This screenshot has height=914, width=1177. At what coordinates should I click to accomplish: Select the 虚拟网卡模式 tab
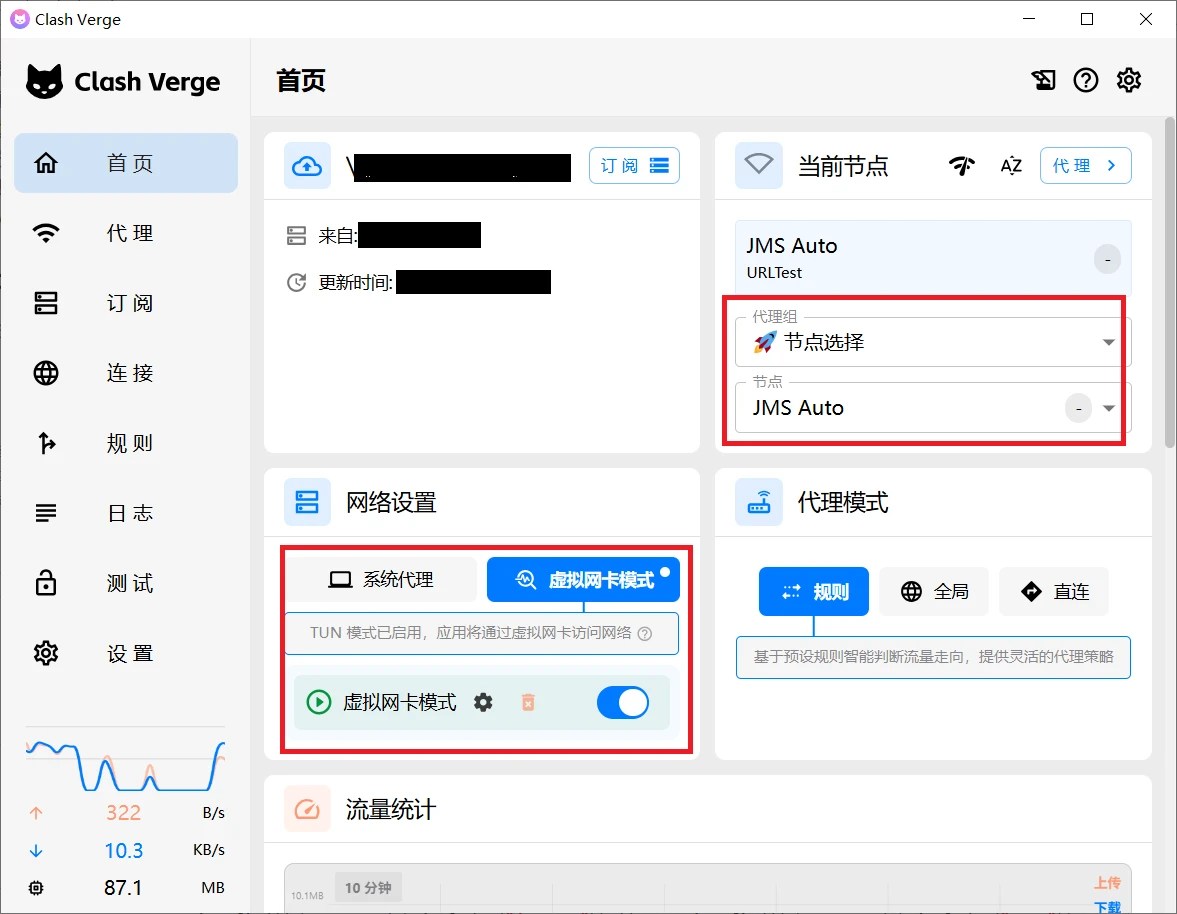583,579
